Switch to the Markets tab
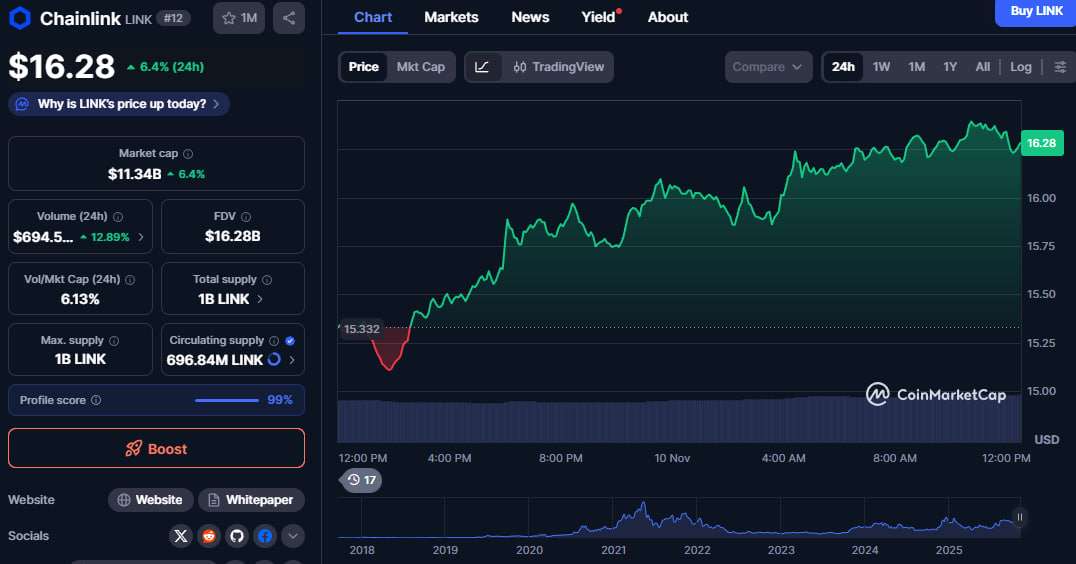The height and width of the screenshot is (564, 1076). pos(451,17)
